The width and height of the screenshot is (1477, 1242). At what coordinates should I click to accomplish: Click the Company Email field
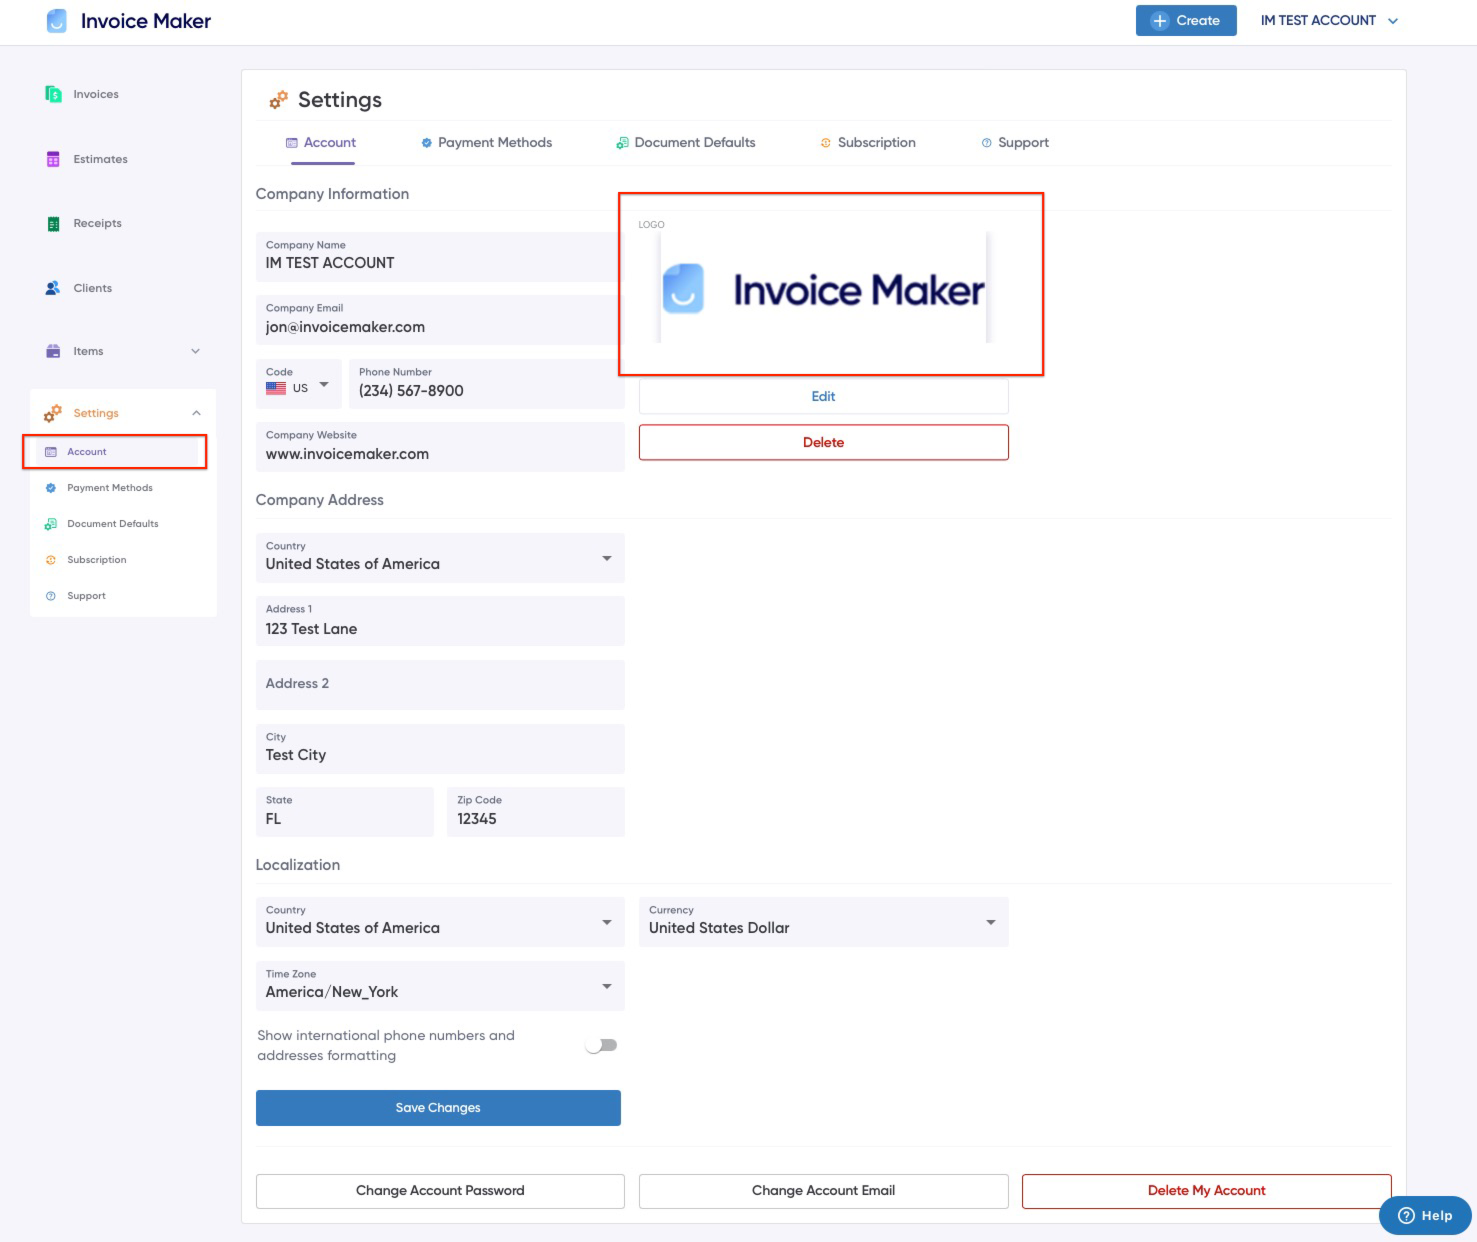click(x=438, y=320)
